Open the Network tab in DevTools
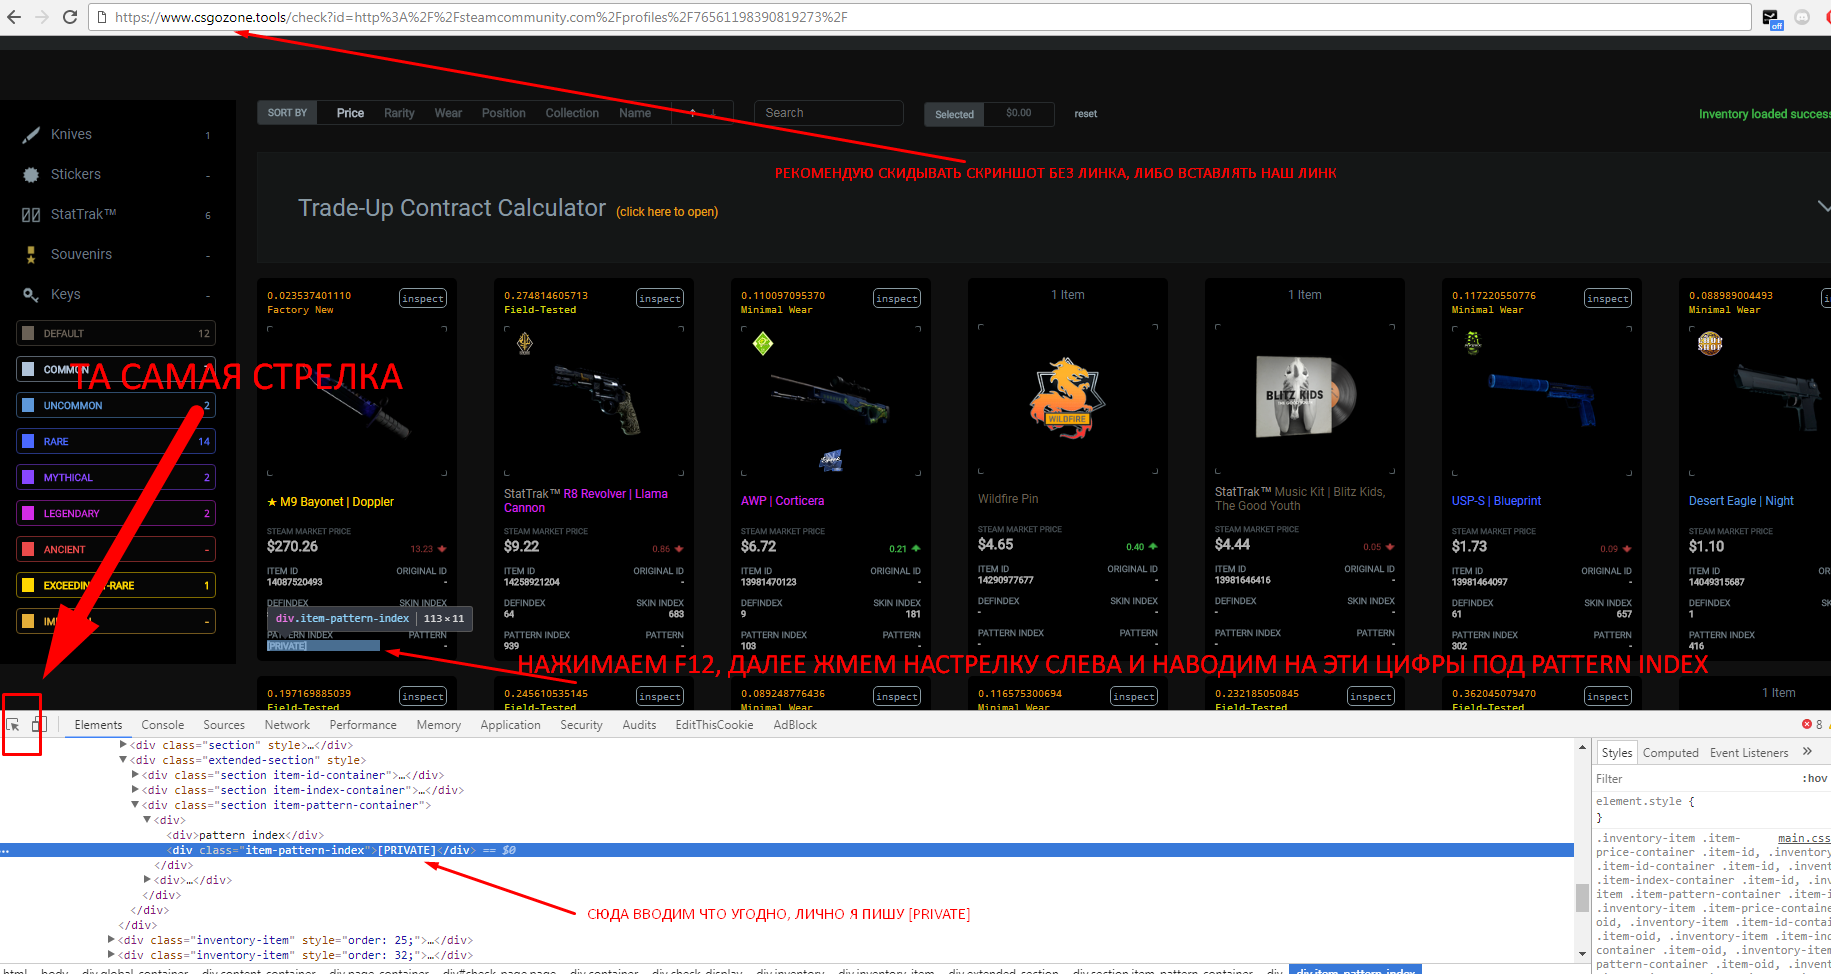The height and width of the screenshot is (974, 1831). pos(288,725)
